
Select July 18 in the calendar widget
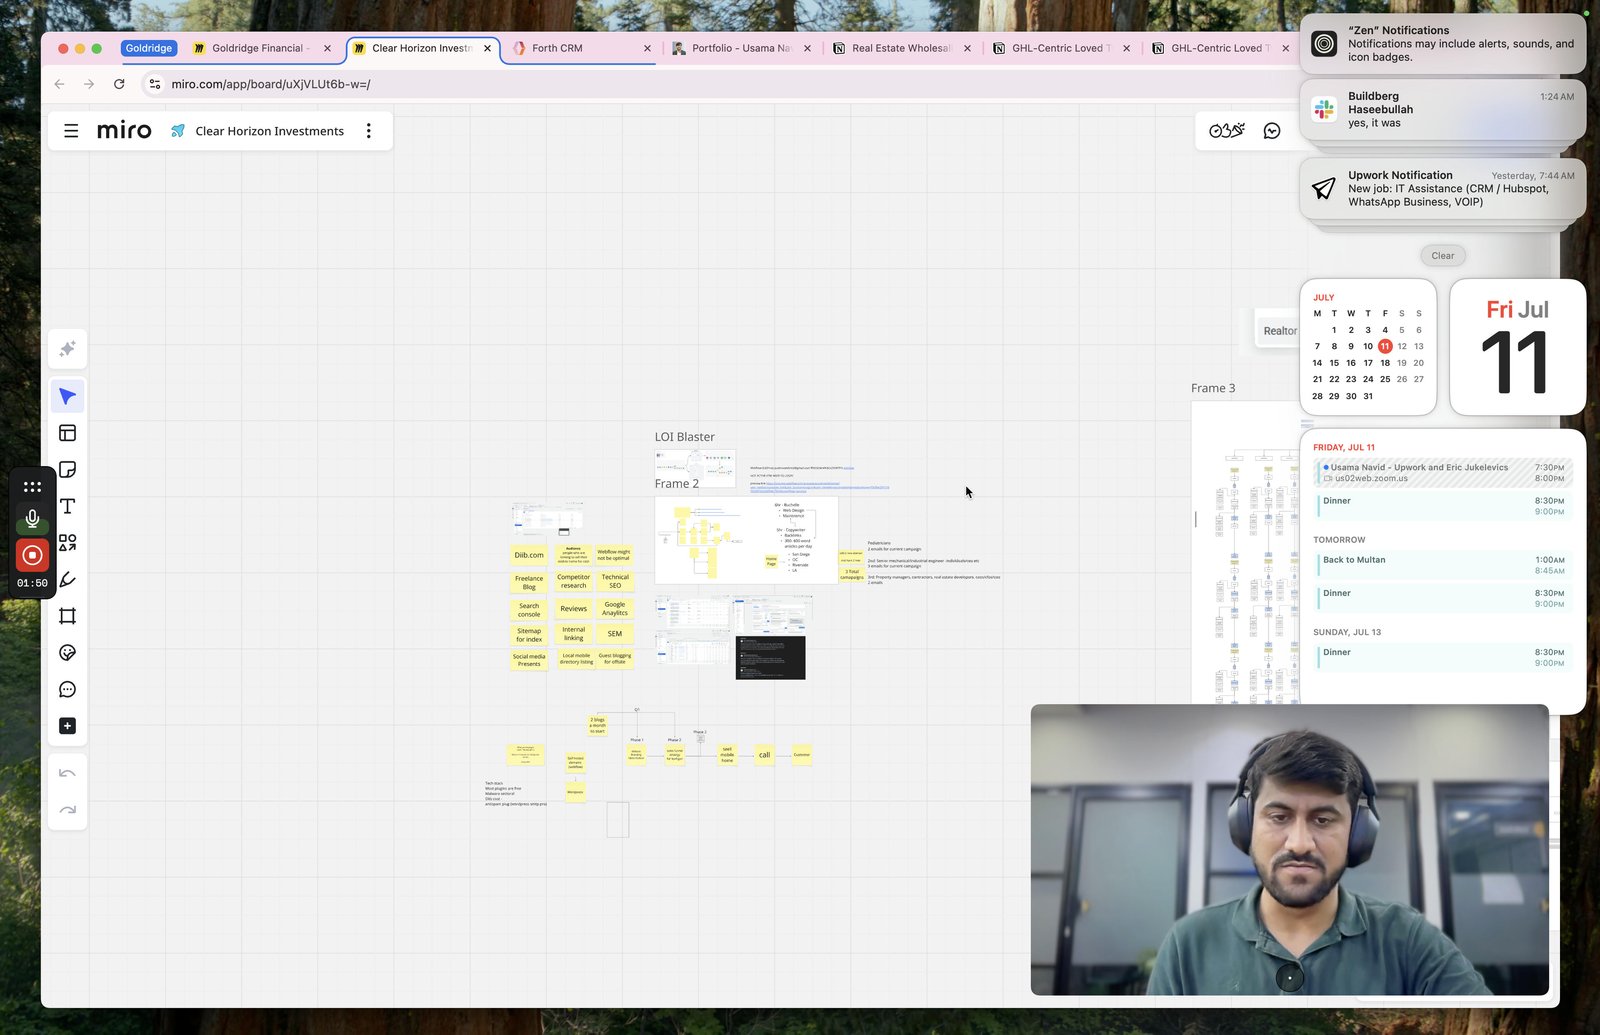tap(1385, 363)
